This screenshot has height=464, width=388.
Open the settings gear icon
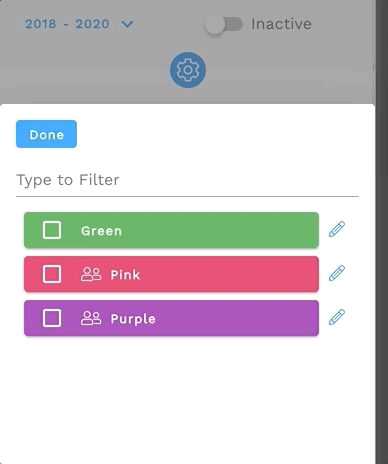(188, 70)
